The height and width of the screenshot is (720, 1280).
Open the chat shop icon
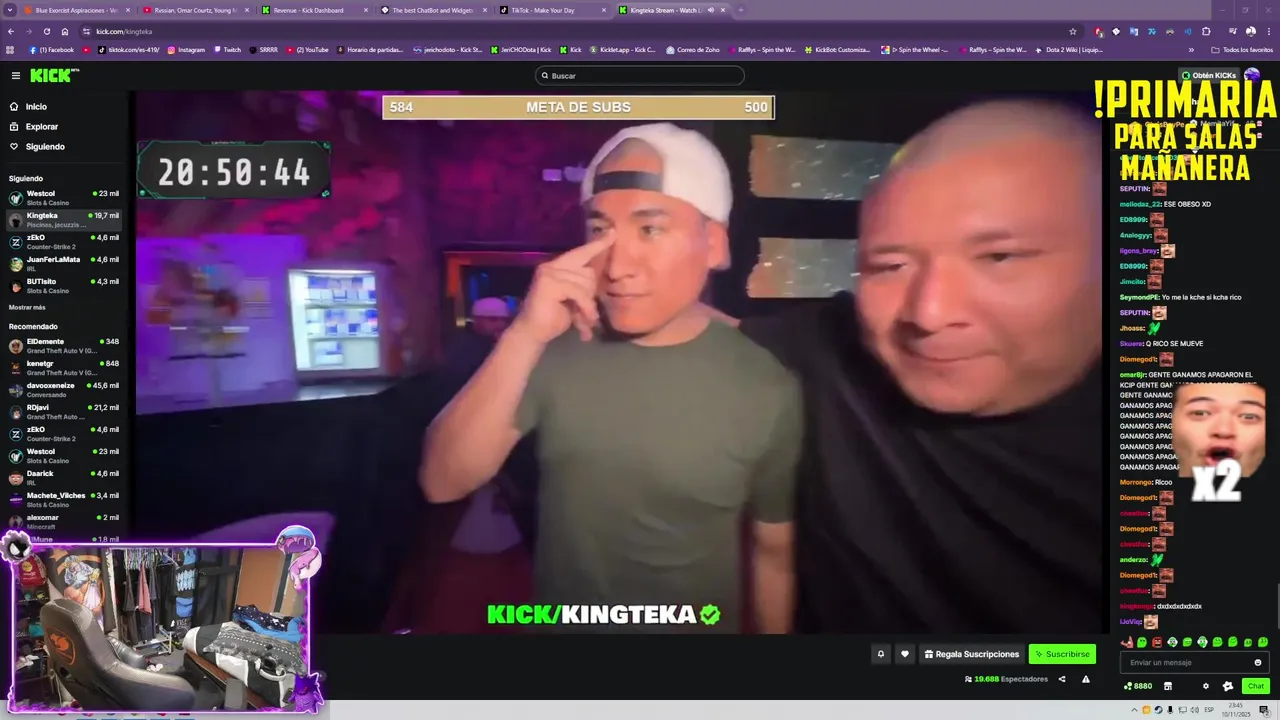pos(1167,686)
